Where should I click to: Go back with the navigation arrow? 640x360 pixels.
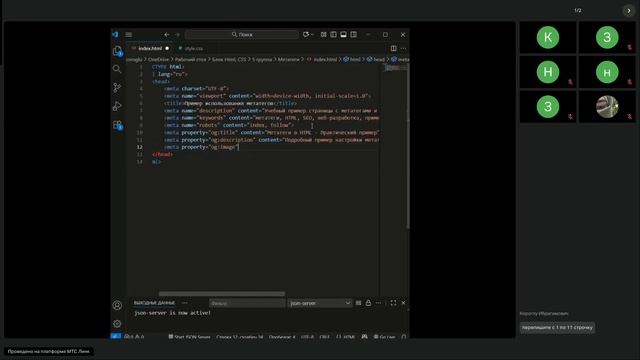point(167,35)
